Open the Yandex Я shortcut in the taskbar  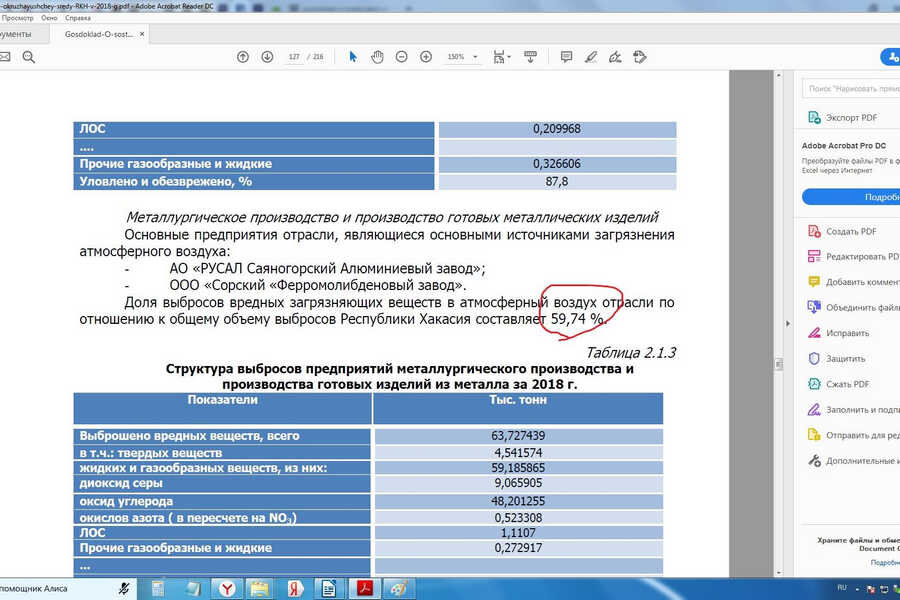click(295, 589)
